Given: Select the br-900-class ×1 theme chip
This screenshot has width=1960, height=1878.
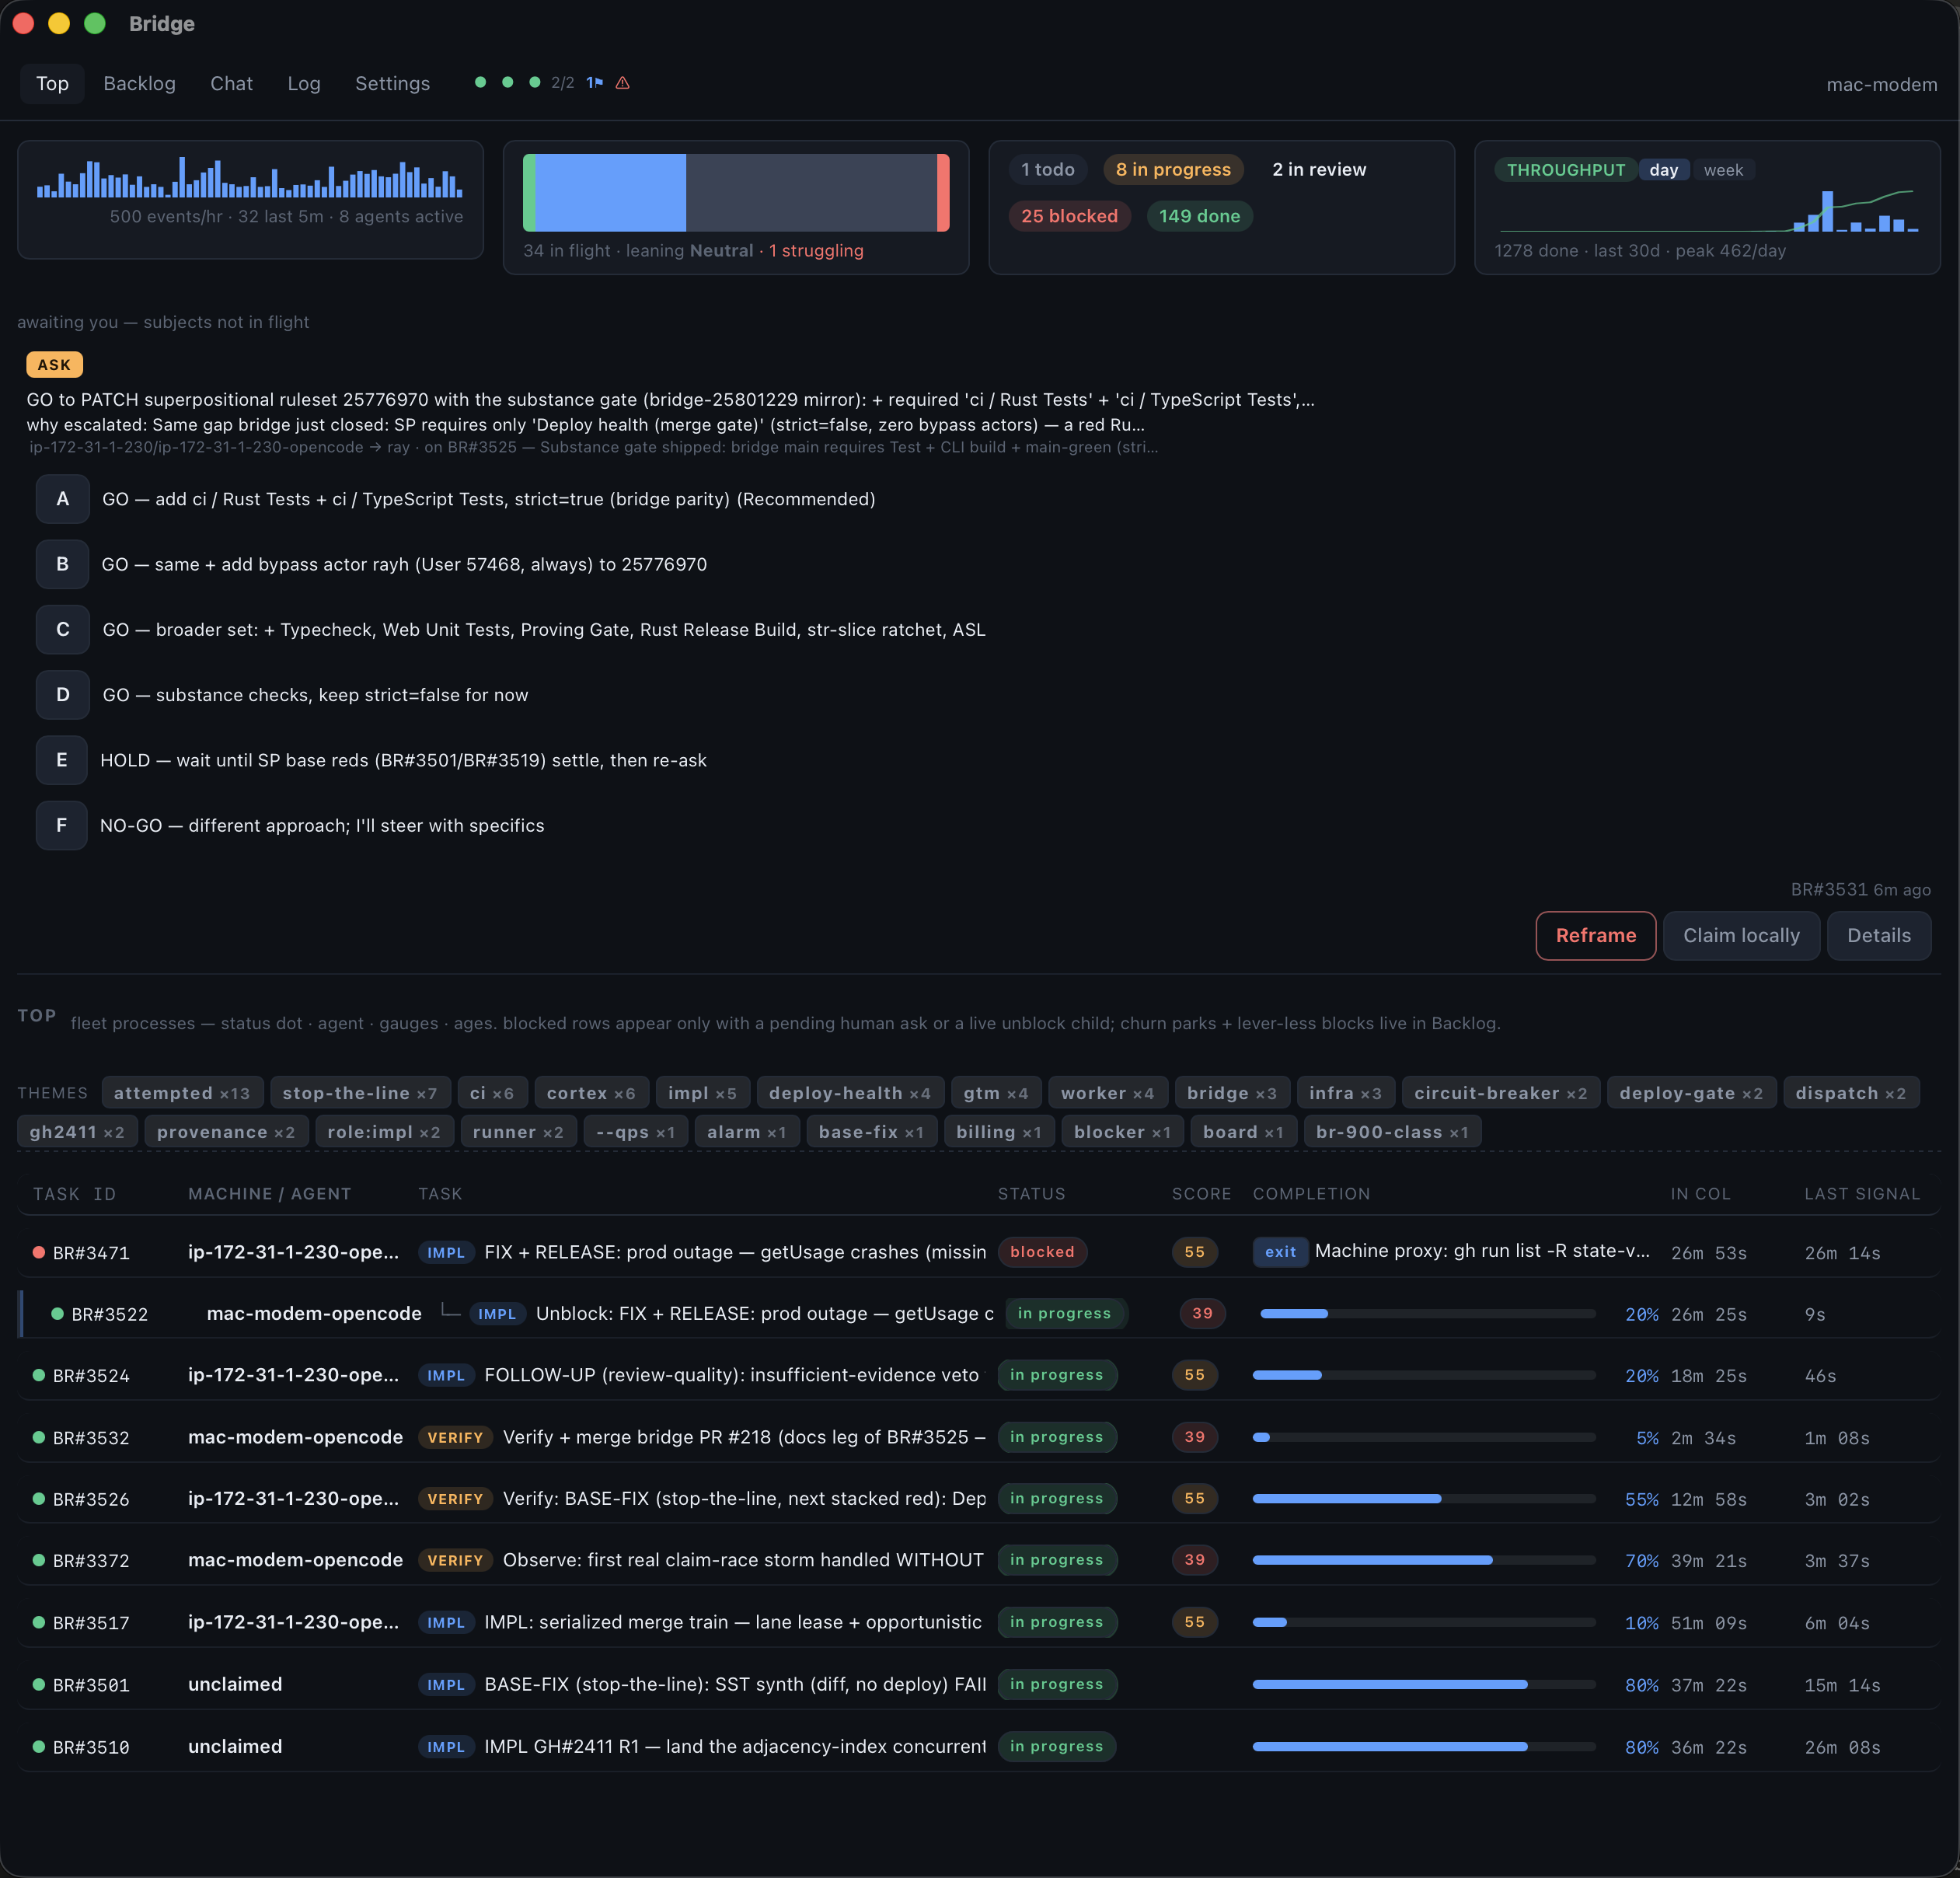Looking at the screenshot, I should click(x=1392, y=1132).
